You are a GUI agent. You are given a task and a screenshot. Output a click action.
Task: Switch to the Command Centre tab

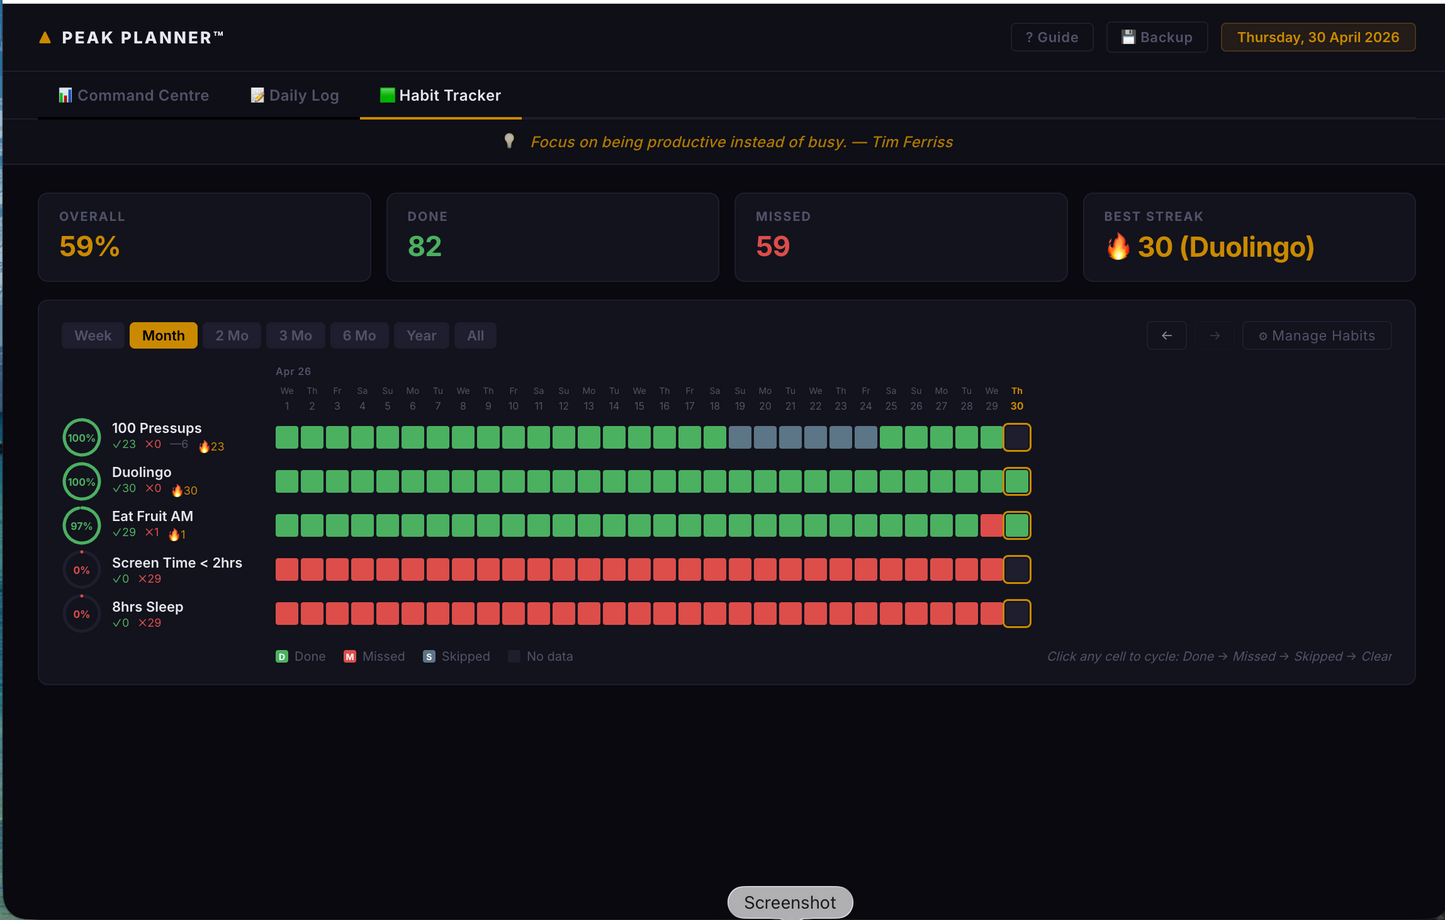click(x=133, y=95)
